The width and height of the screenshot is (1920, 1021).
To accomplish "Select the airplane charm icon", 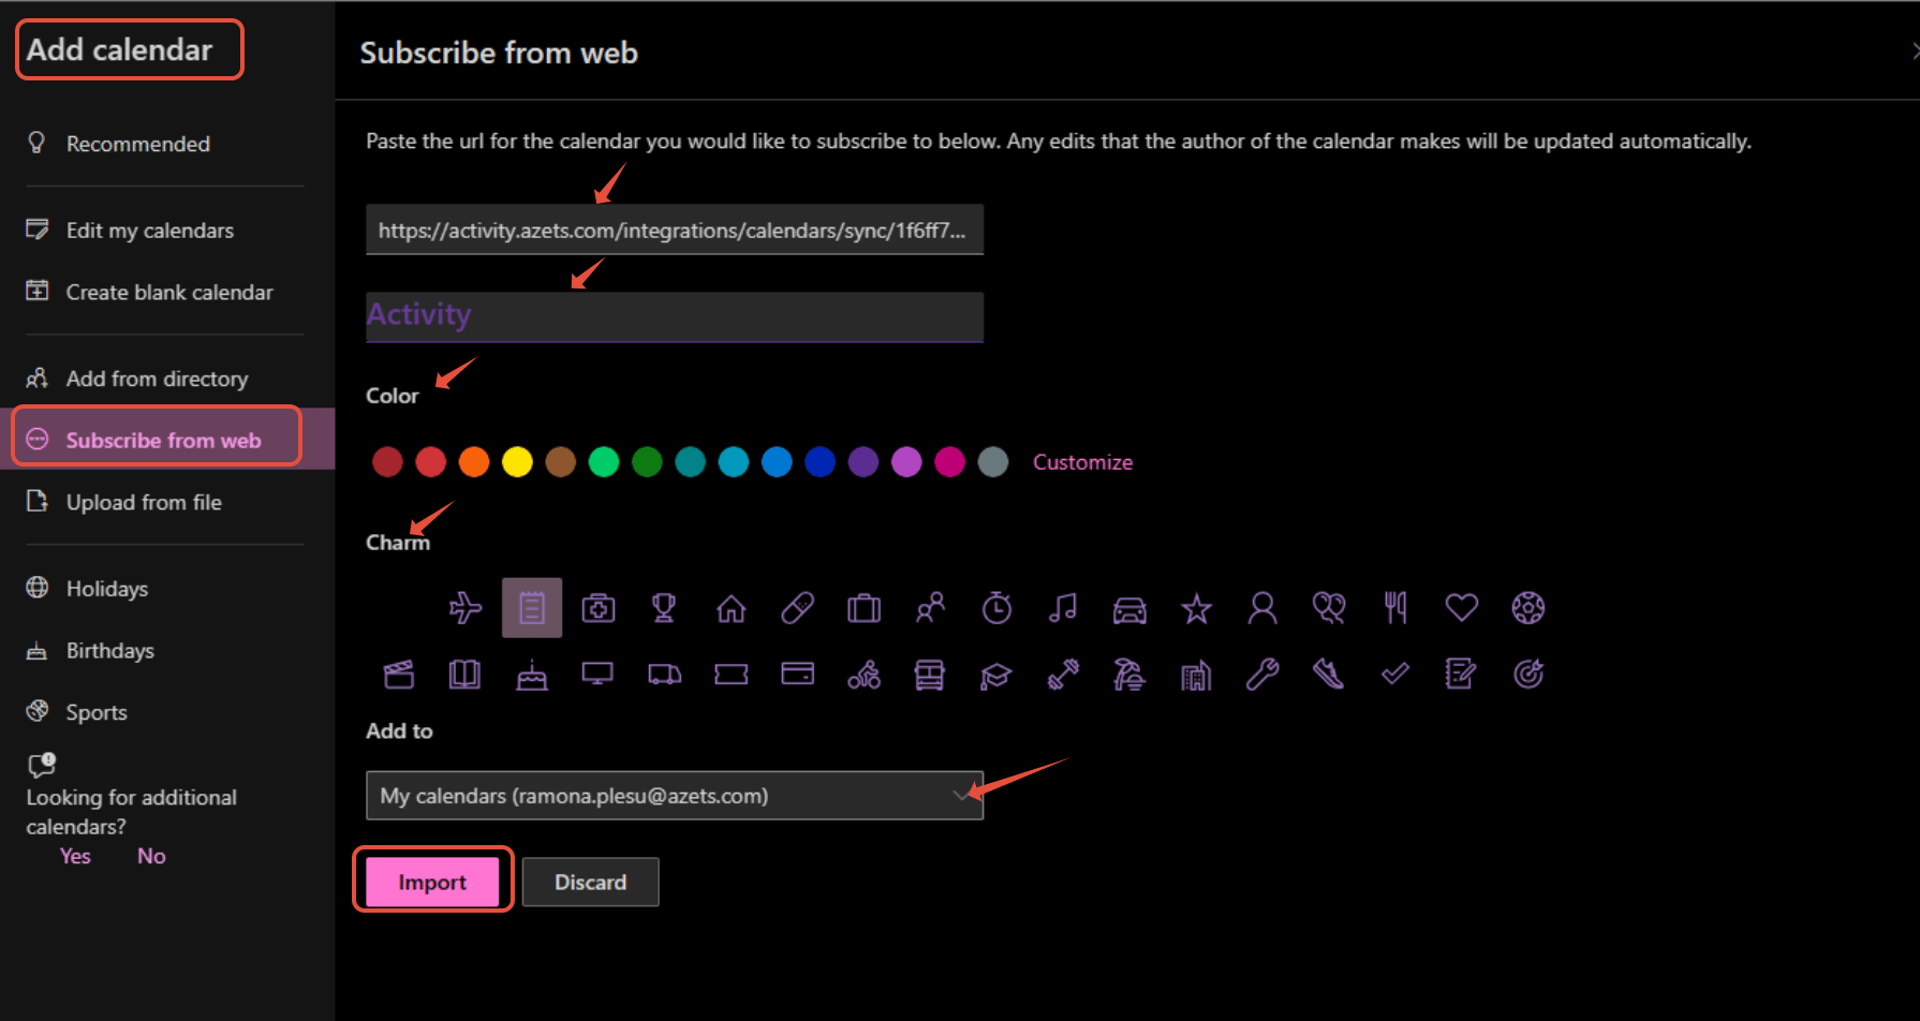I will tap(465, 608).
